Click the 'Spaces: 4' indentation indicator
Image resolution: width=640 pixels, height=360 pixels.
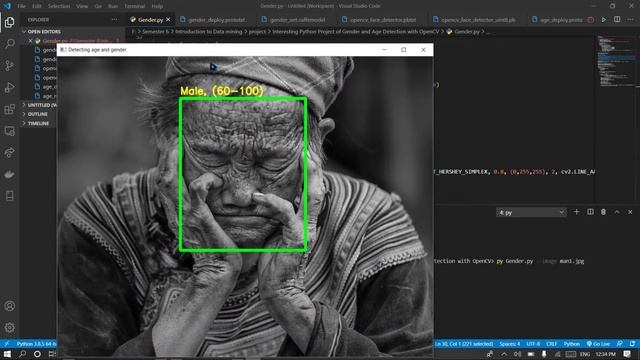pos(510,344)
